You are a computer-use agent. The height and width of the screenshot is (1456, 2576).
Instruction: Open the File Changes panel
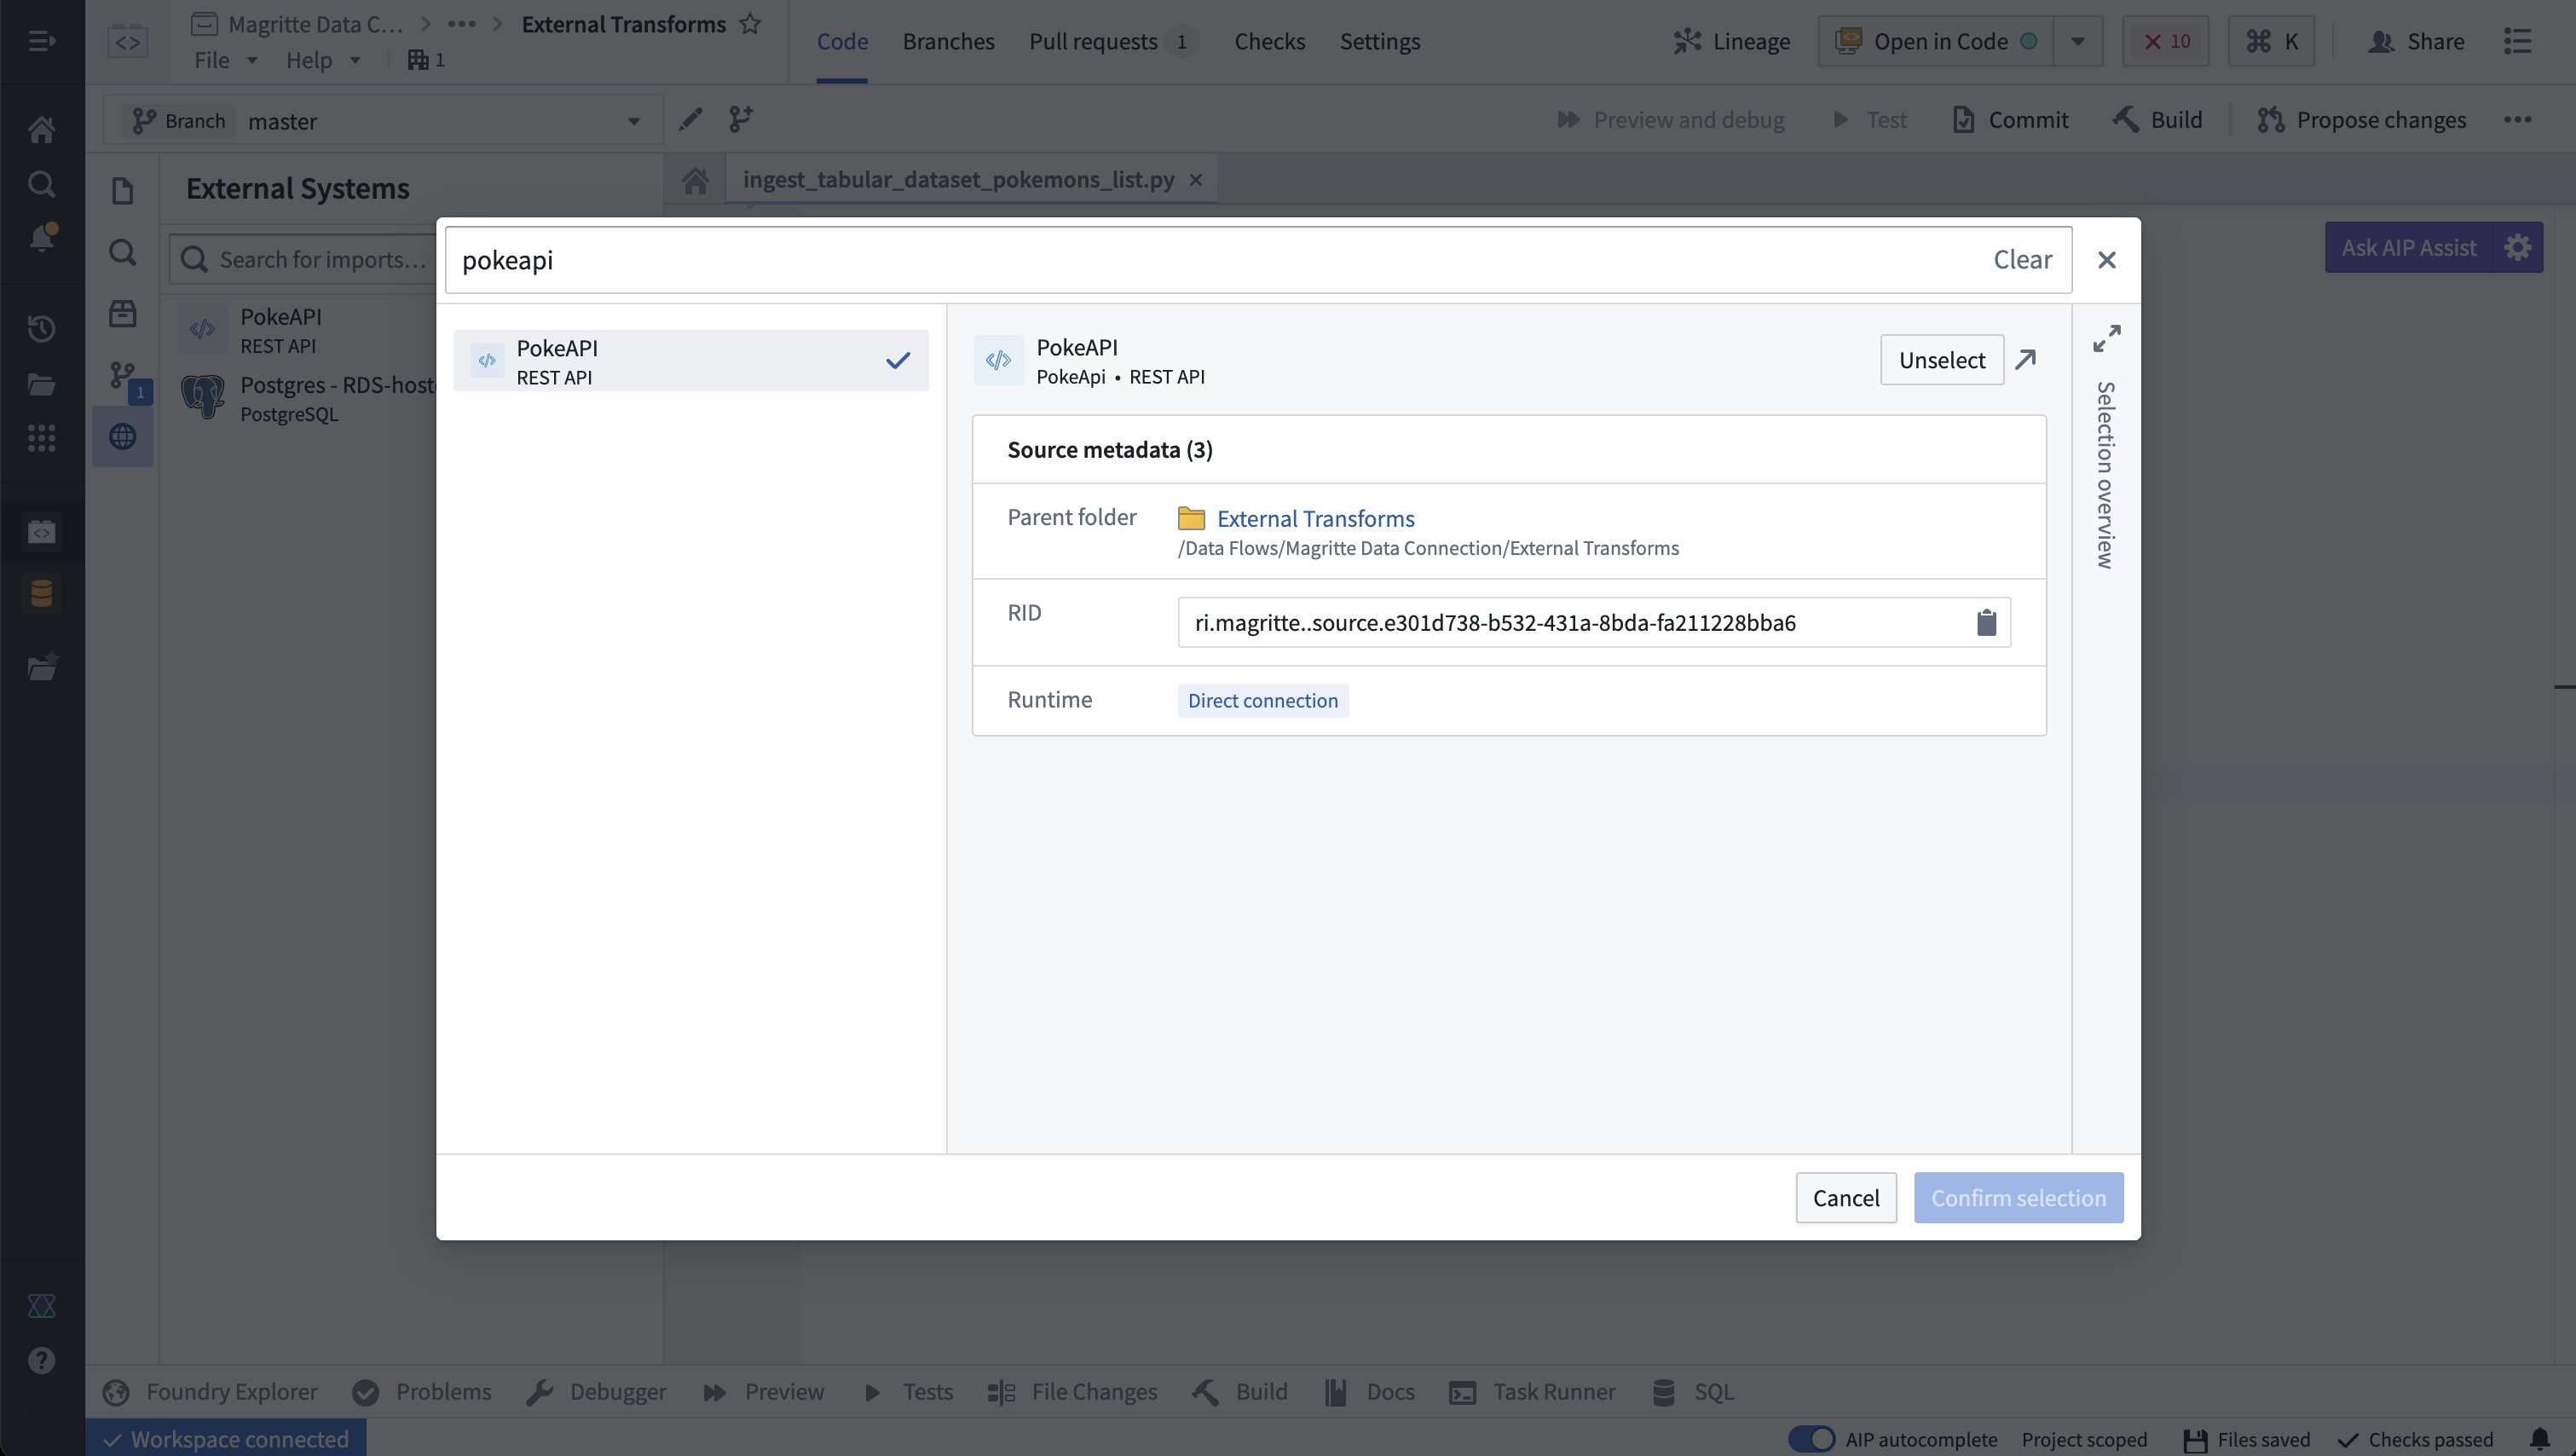pyautogui.click(x=1072, y=1392)
